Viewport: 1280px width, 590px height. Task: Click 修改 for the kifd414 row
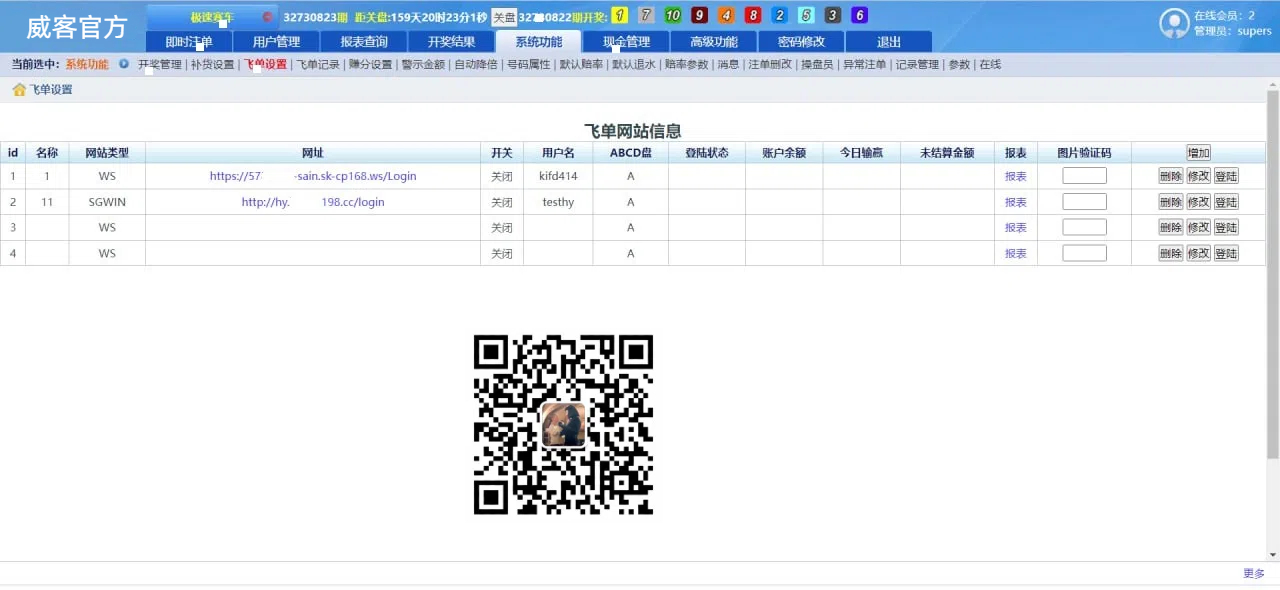(1198, 176)
